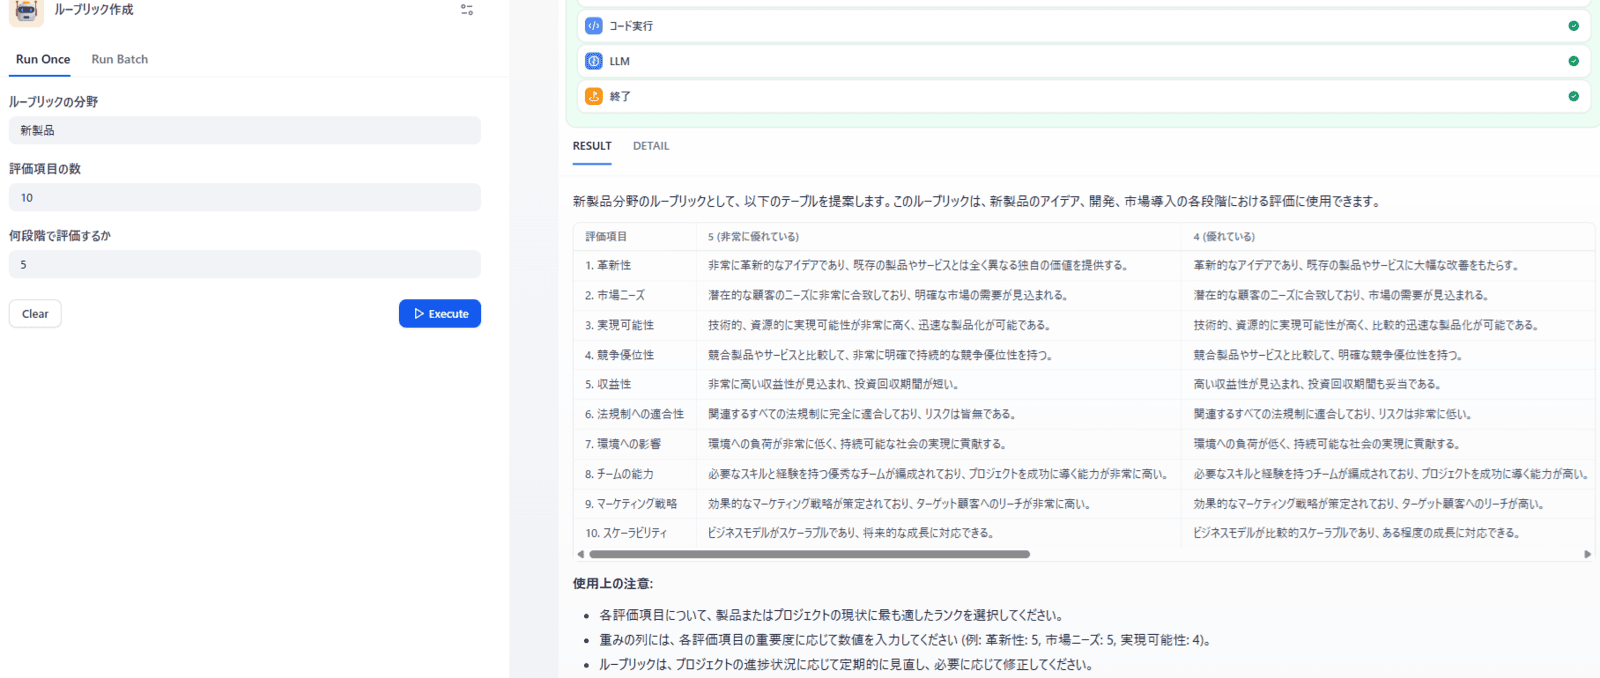Click the cell 環境への負荷が非常に低く

point(857,444)
